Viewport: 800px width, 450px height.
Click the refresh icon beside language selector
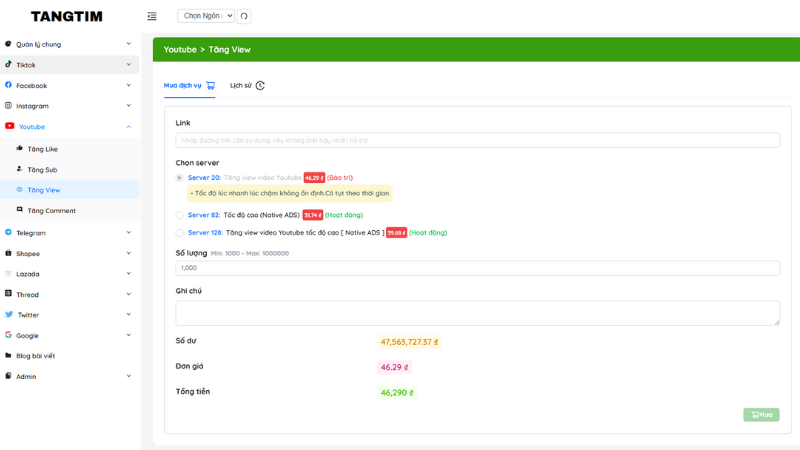point(244,16)
